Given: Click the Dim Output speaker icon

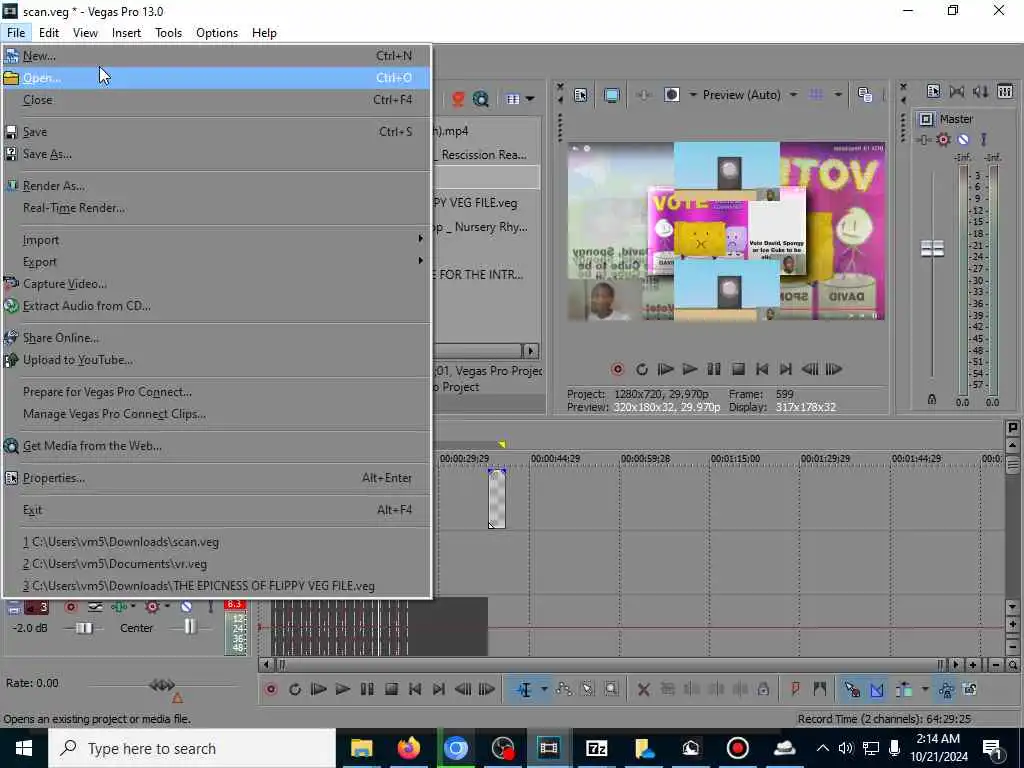Looking at the screenshot, I should [981, 91].
